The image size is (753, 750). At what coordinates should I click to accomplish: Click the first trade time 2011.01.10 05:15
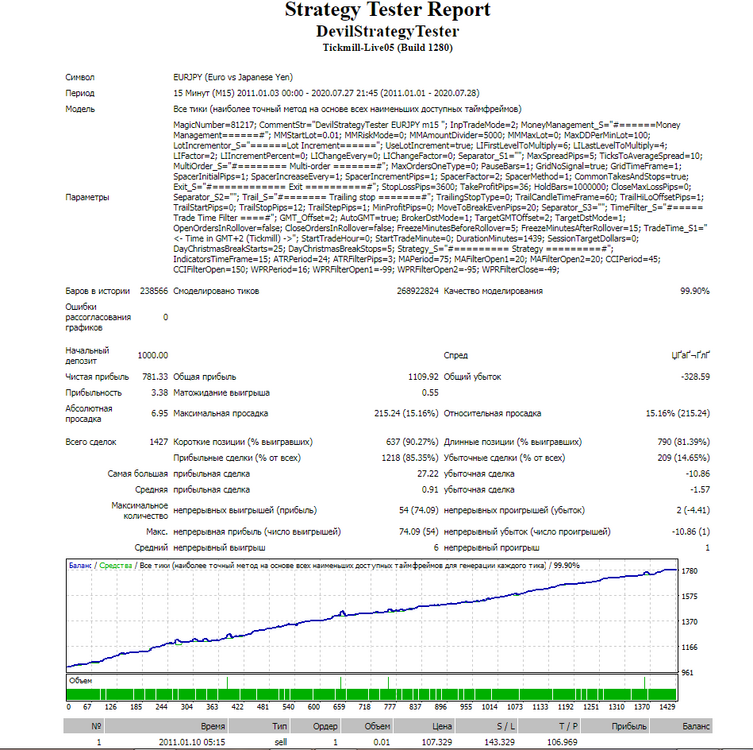click(x=192, y=742)
